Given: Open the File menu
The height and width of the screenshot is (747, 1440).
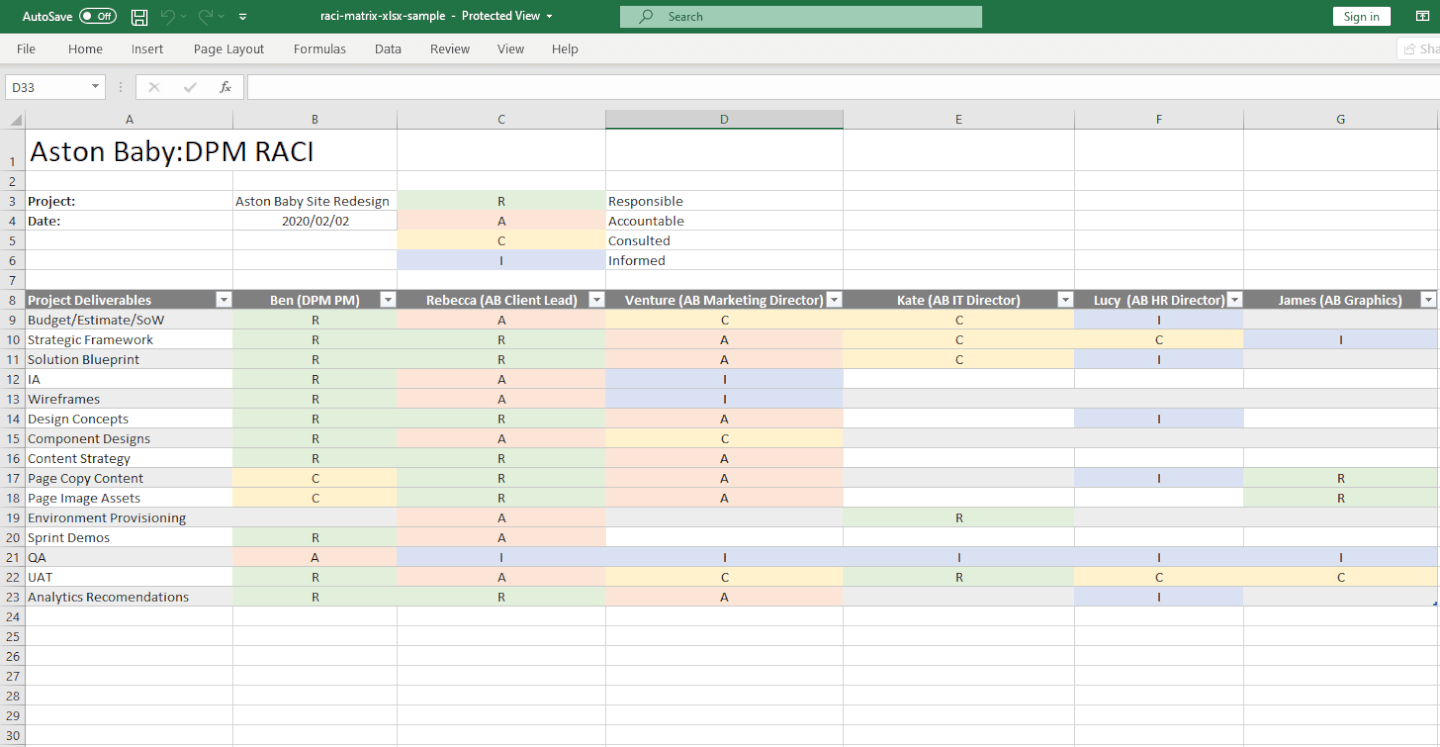Looking at the screenshot, I should (x=26, y=49).
